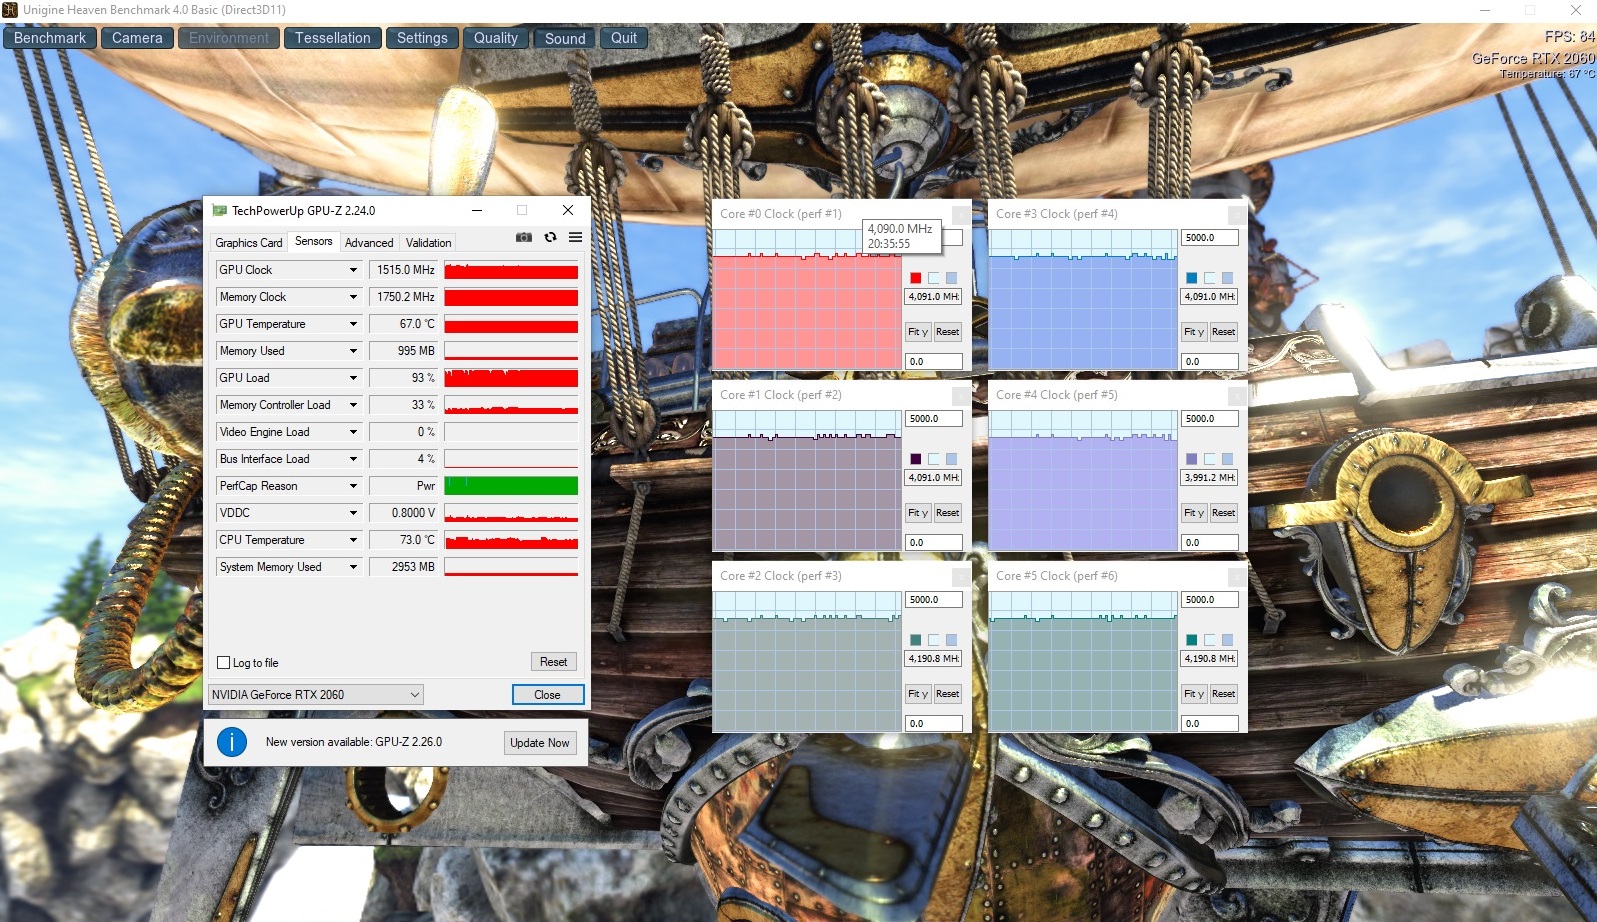Switch to the Validation tab in GPU-Z
Screen dimensions: 1597x922
[x=428, y=243]
